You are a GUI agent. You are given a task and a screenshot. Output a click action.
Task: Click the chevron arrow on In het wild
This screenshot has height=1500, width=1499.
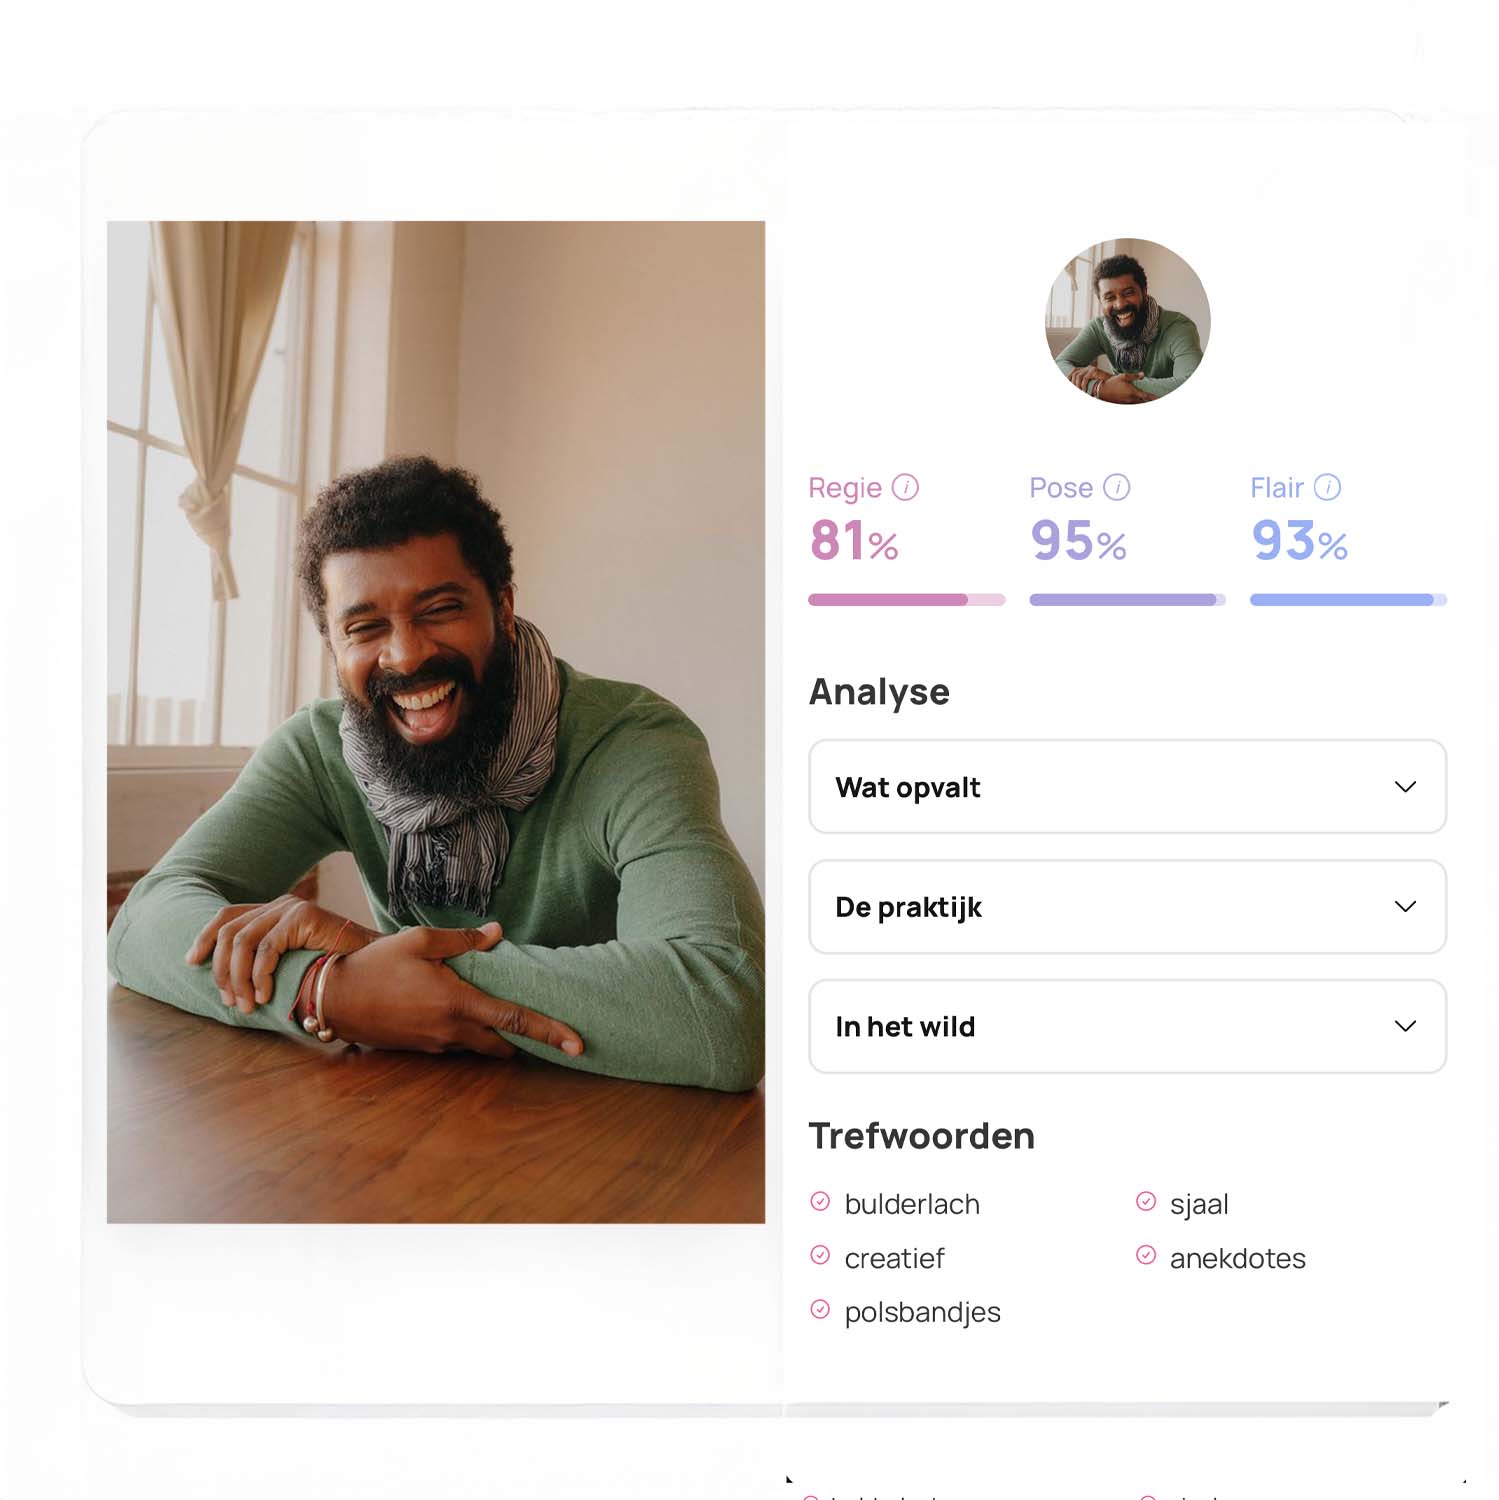pyautogui.click(x=1405, y=1027)
